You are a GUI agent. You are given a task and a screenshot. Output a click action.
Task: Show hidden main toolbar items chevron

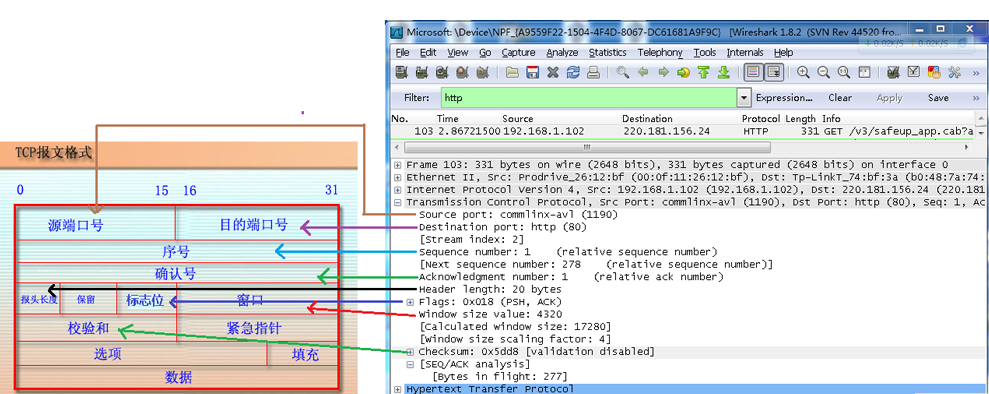(976, 72)
